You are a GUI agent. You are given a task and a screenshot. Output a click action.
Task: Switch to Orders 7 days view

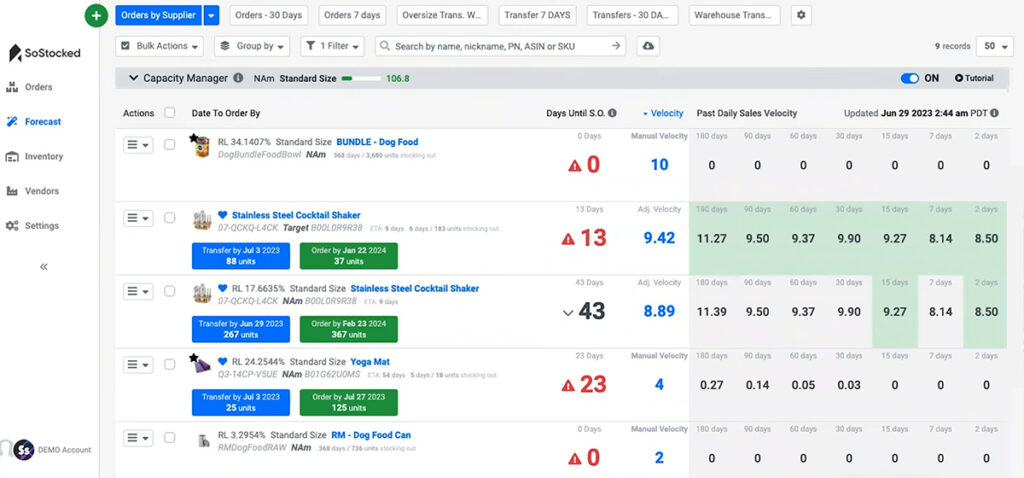[352, 15]
